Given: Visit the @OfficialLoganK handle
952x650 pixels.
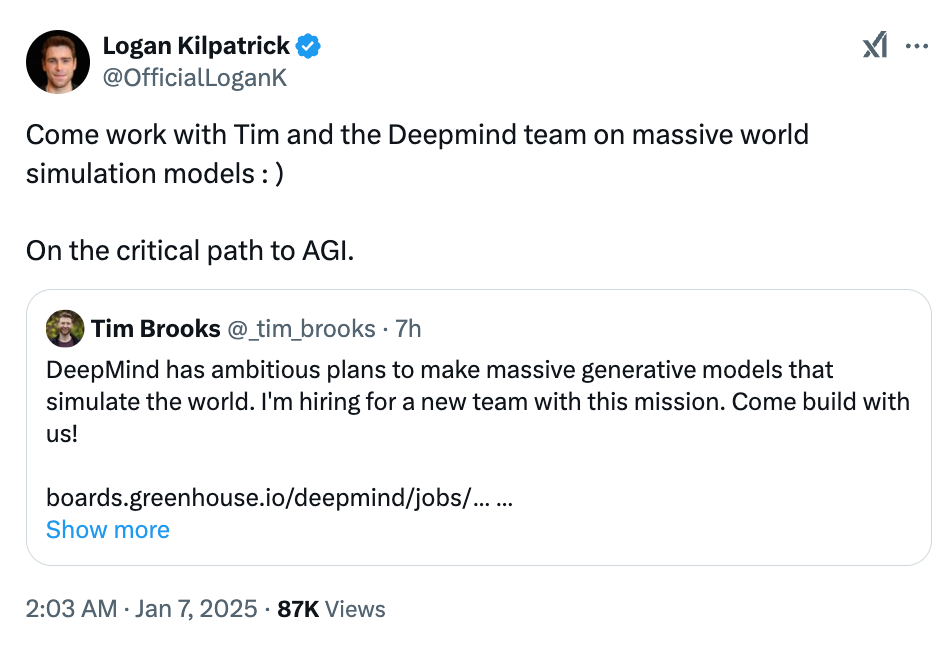Looking at the screenshot, I should point(194,78).
